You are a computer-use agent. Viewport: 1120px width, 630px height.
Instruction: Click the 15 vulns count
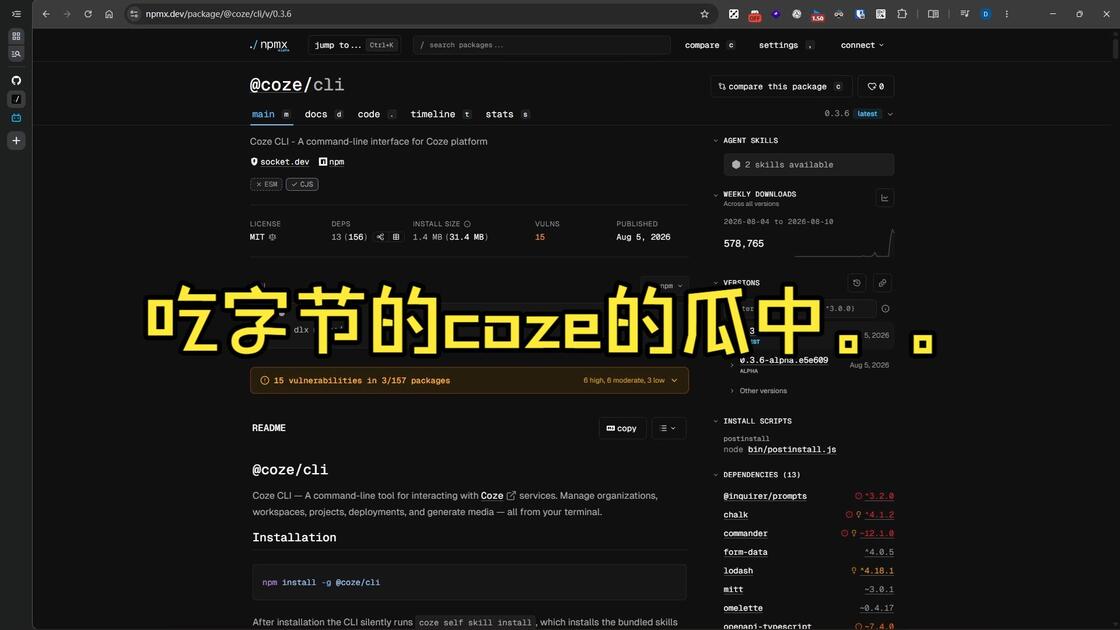click(x=539, y=237)
